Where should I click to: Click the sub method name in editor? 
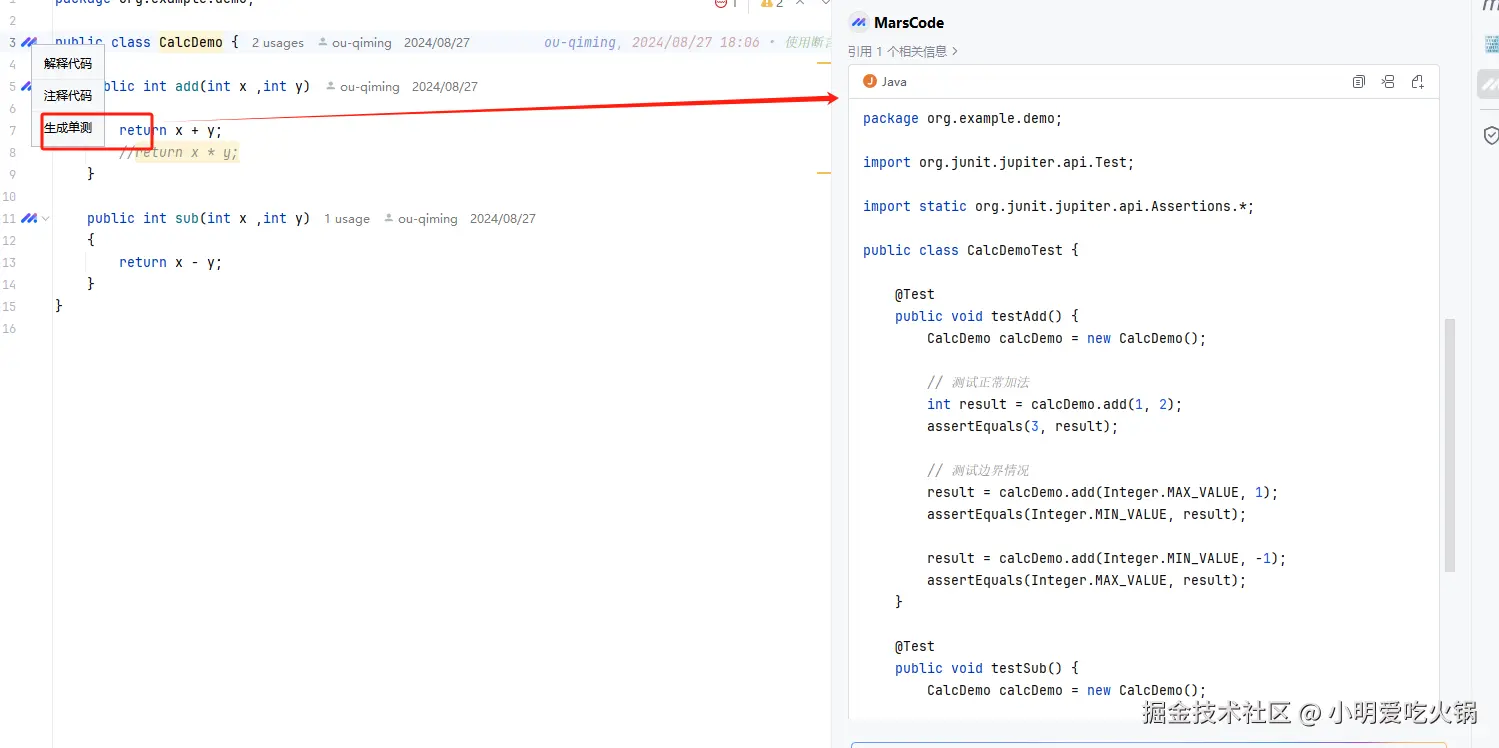pyautogui.click(x=187, y=218)
